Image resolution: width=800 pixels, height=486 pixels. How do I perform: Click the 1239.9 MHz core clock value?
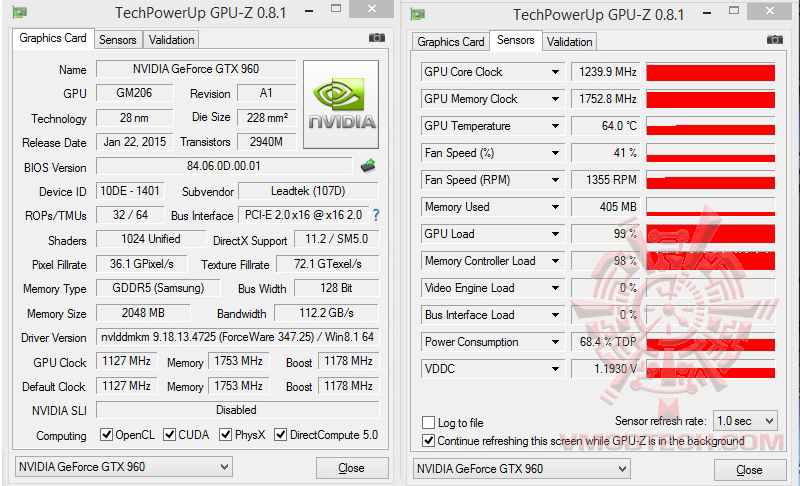606,72
